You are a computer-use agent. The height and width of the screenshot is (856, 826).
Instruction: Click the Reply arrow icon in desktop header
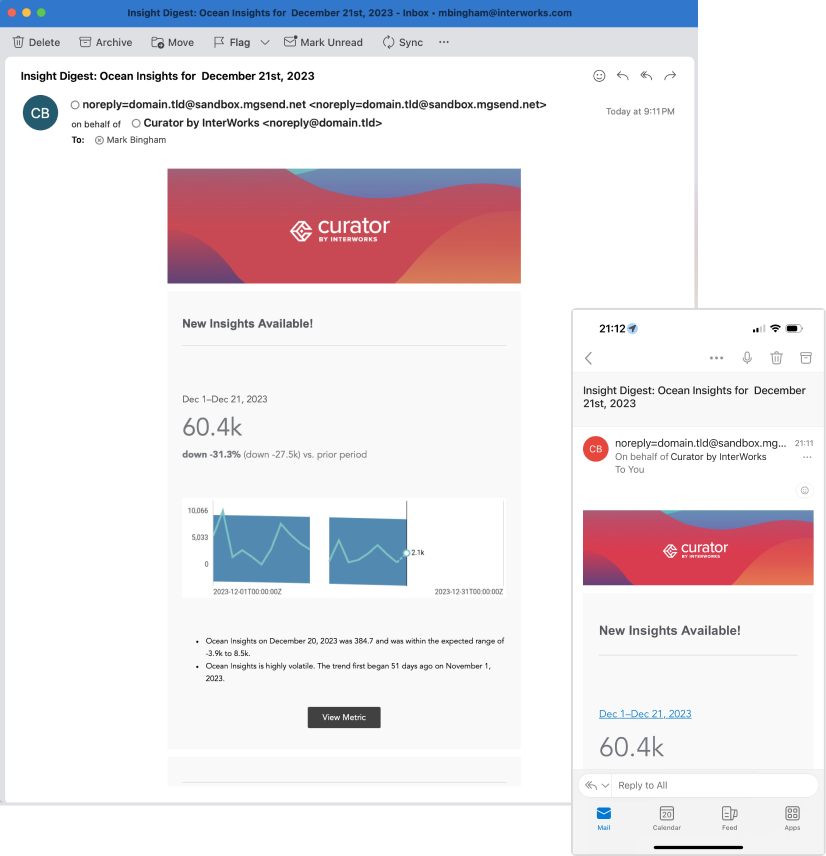pyautogui.click(x=622, y=76)
